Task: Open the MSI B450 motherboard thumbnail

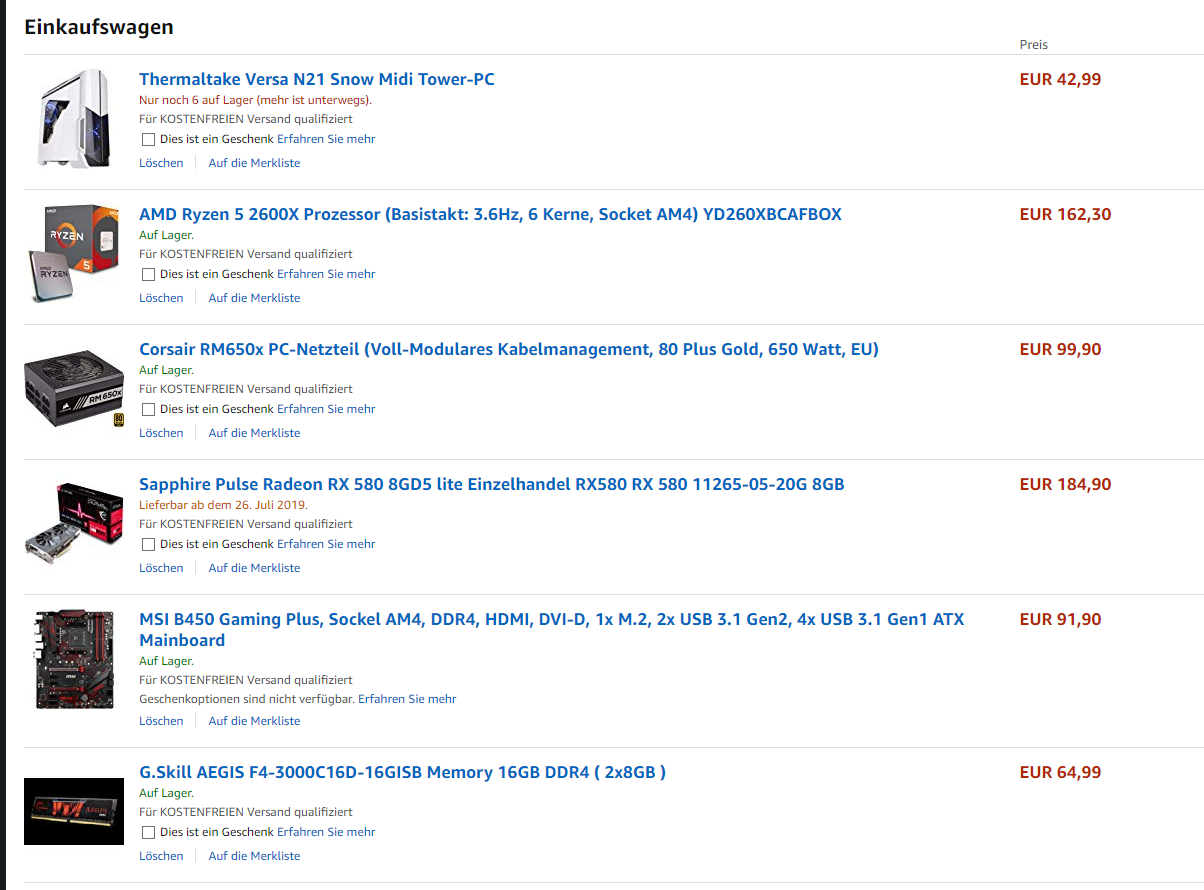Action: coord(74,660)
